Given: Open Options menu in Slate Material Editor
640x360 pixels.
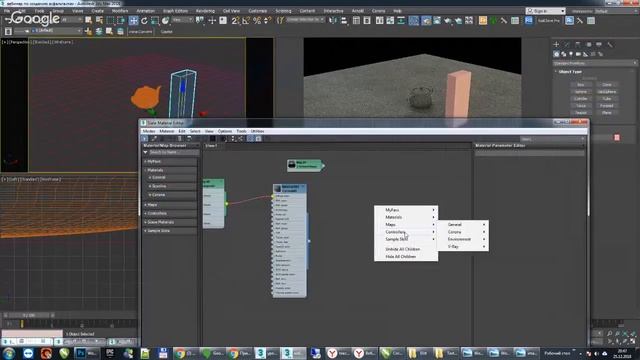Looking at the screenshot, I should (224, 131).
